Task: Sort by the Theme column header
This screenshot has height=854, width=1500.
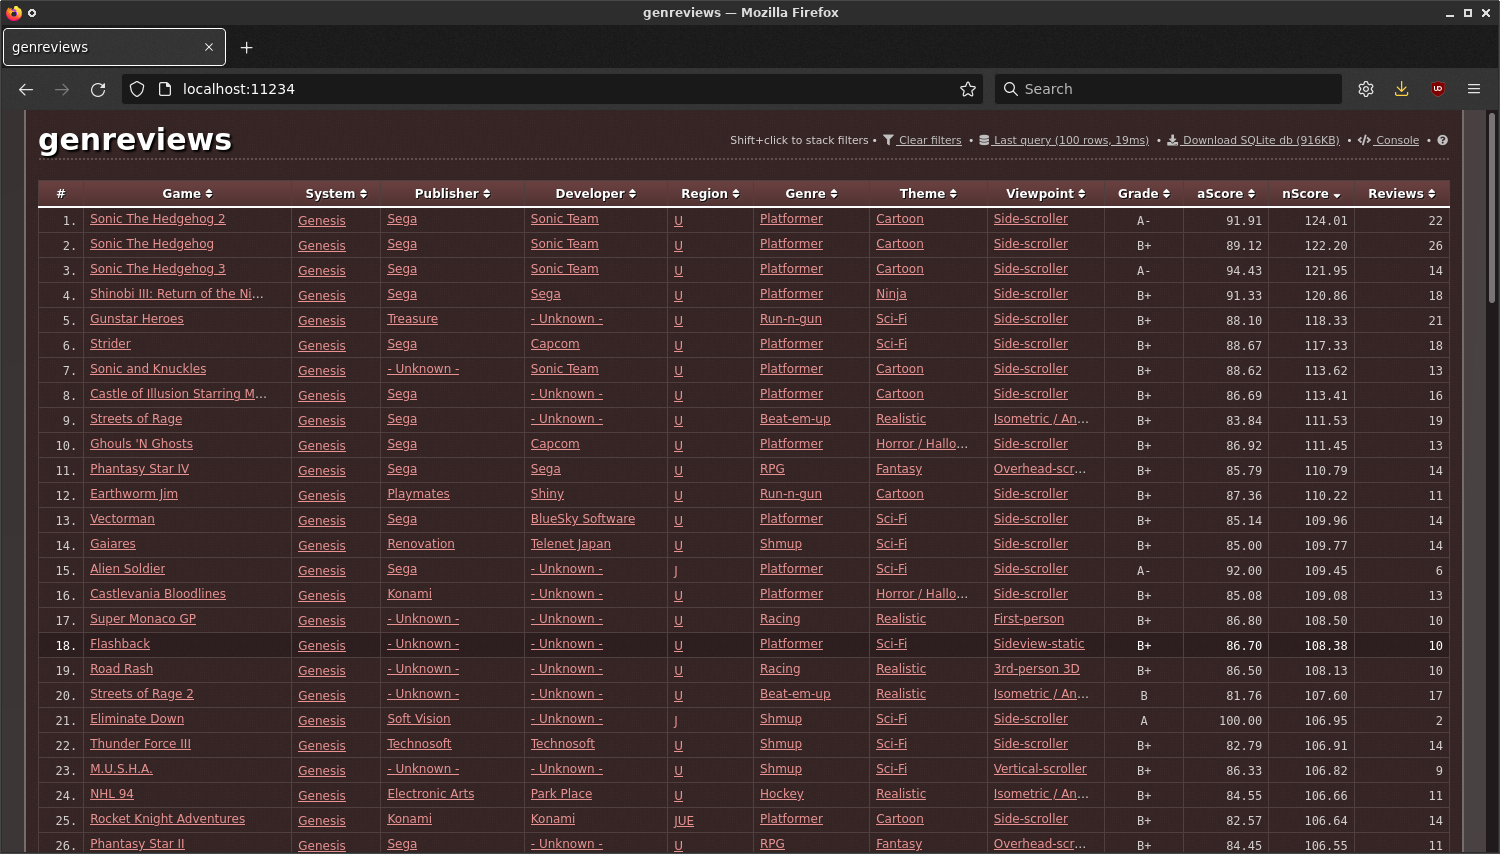Action: [x=929, y=194]
